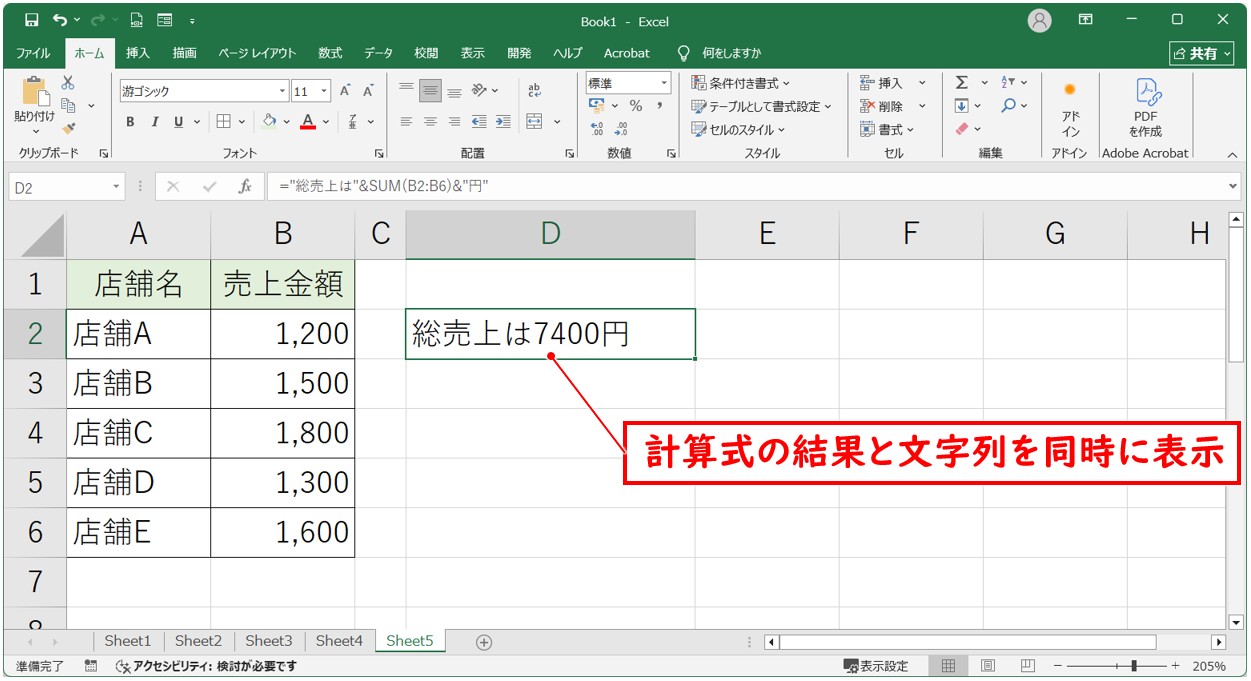The image size is (1251, 681).
Task: Click inside the Name Box showing D2
Action: pyautogui.click(x=55, y=186)
